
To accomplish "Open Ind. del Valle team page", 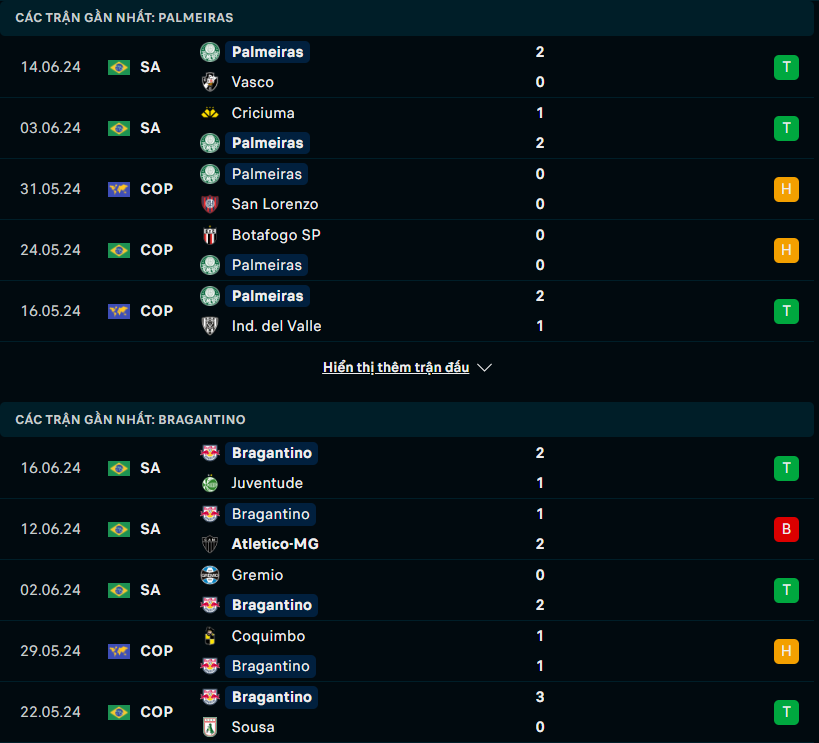I will click(276, 326).
